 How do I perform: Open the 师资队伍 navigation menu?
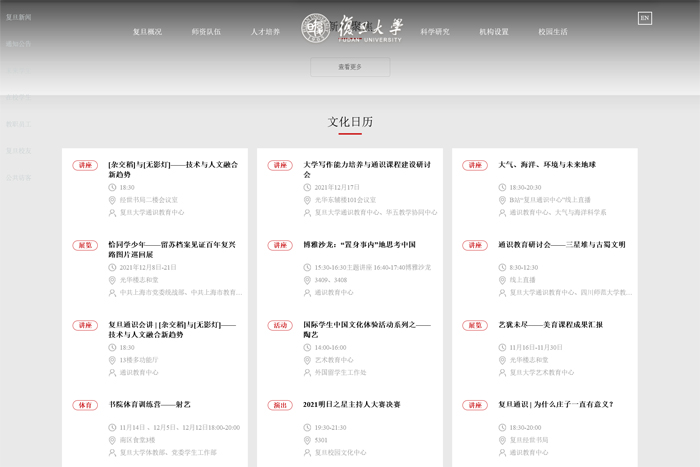(206, 32)
